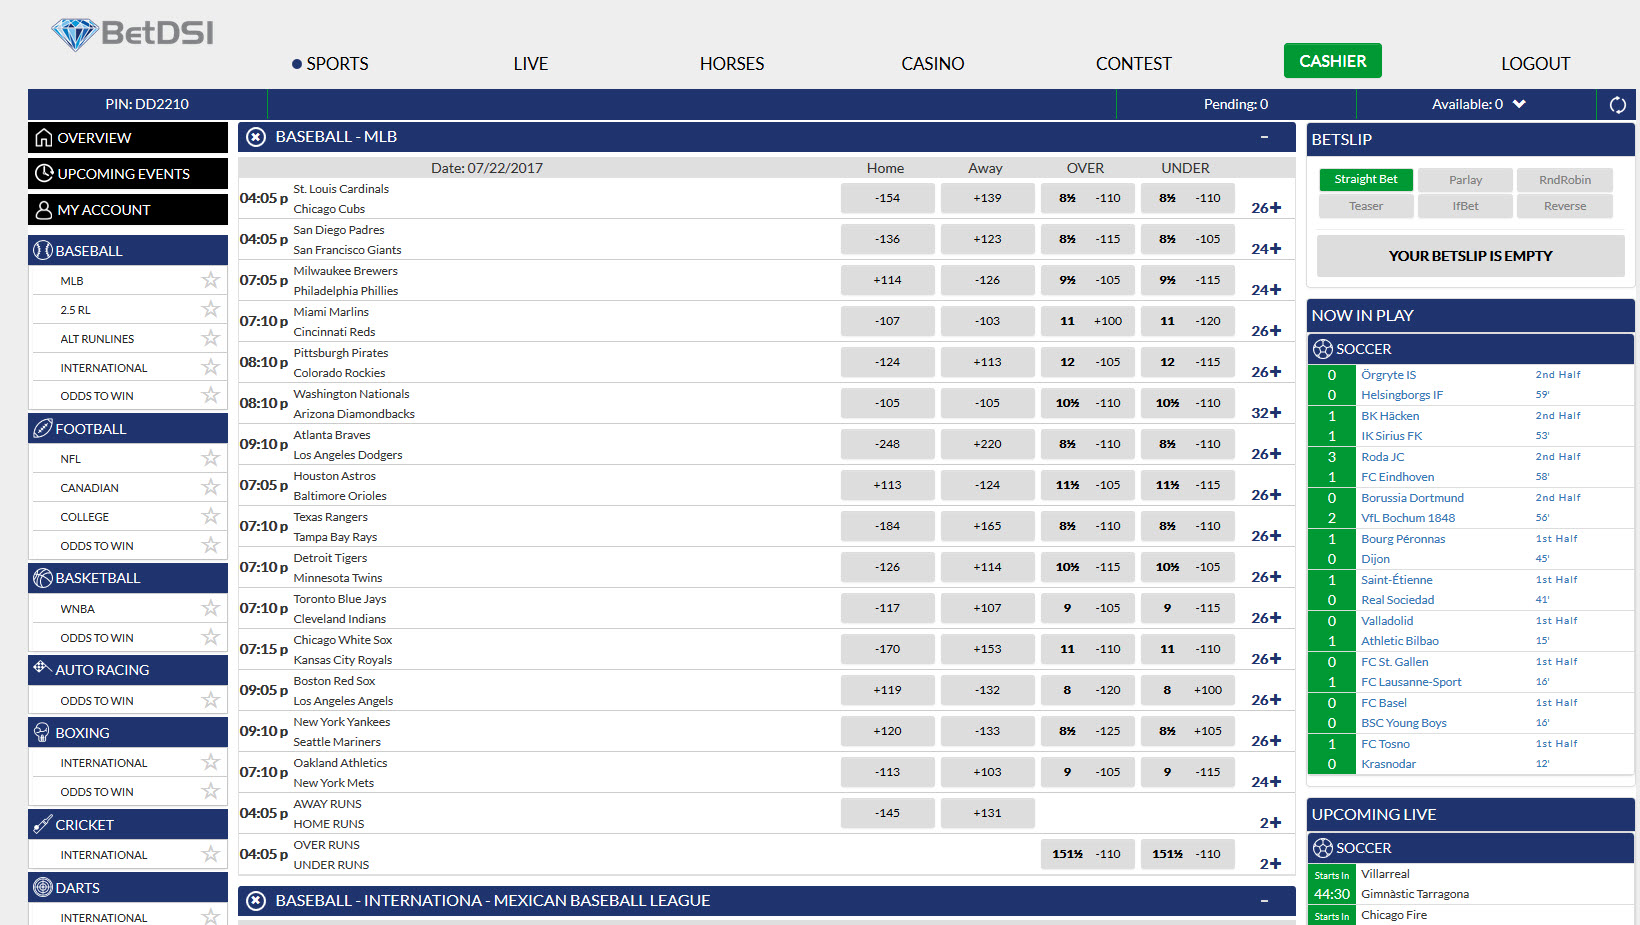Click the Baseball sport icon in sidebar

(x=42, y=250)
